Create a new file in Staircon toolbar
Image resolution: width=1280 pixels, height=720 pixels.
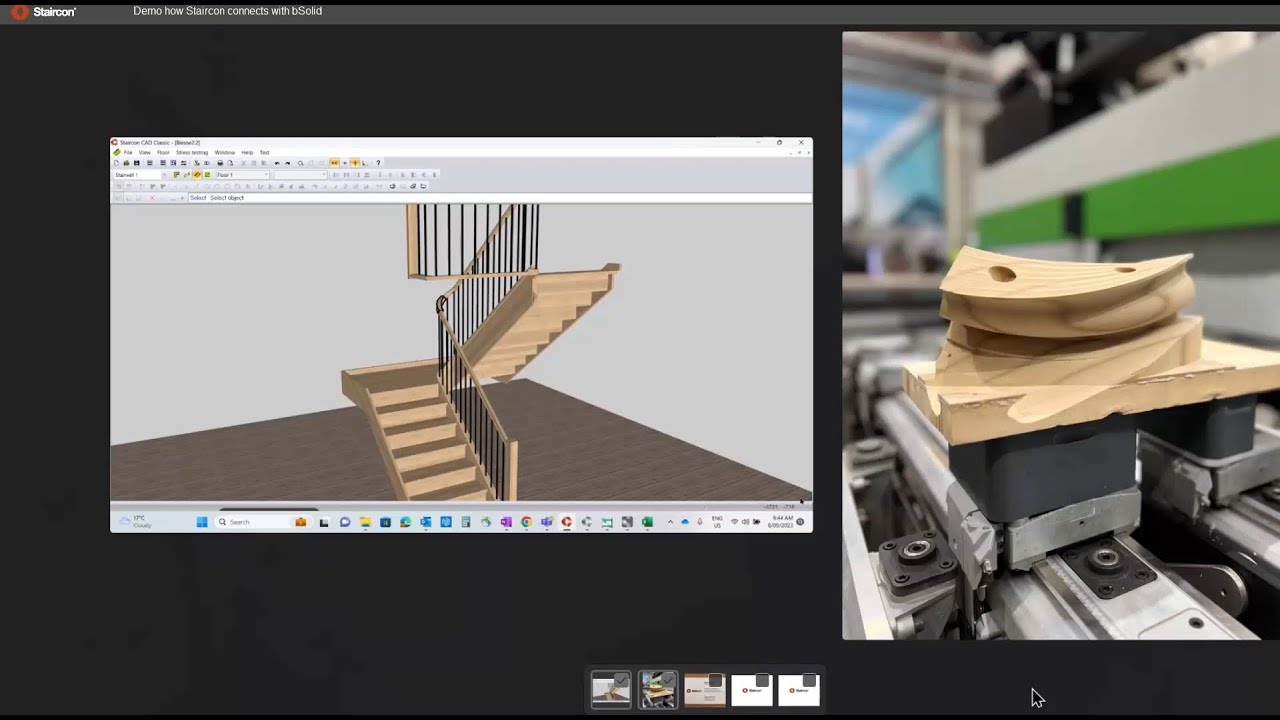tap(116, 163)
